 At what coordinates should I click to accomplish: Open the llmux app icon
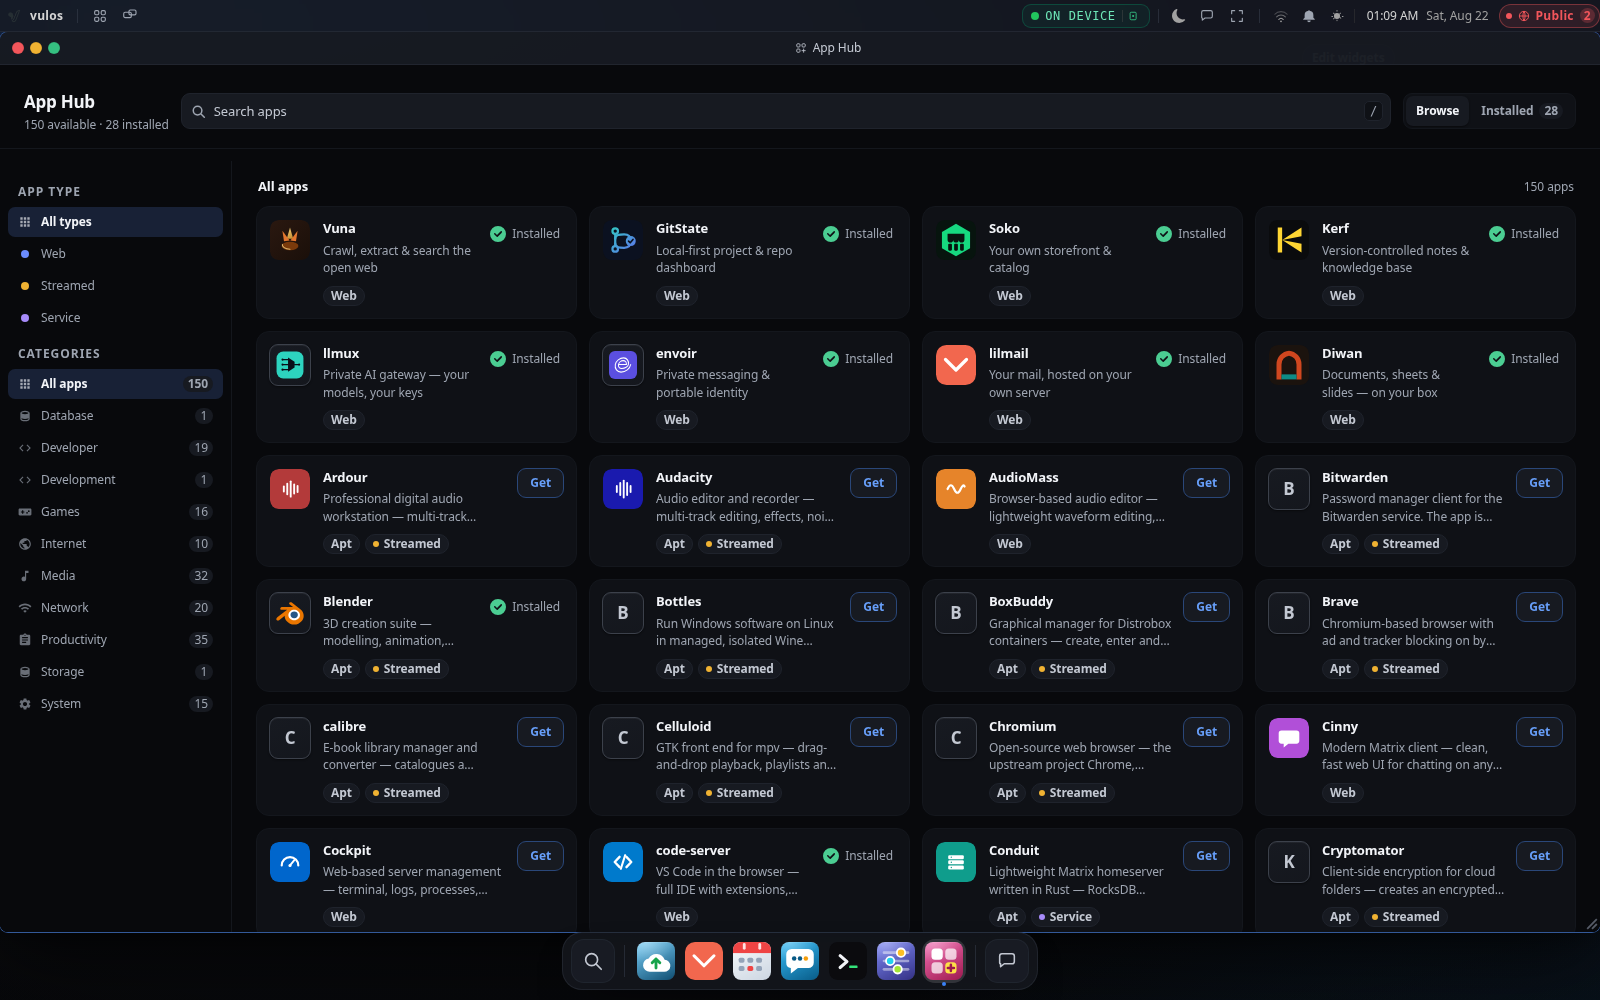click(290, 365)
